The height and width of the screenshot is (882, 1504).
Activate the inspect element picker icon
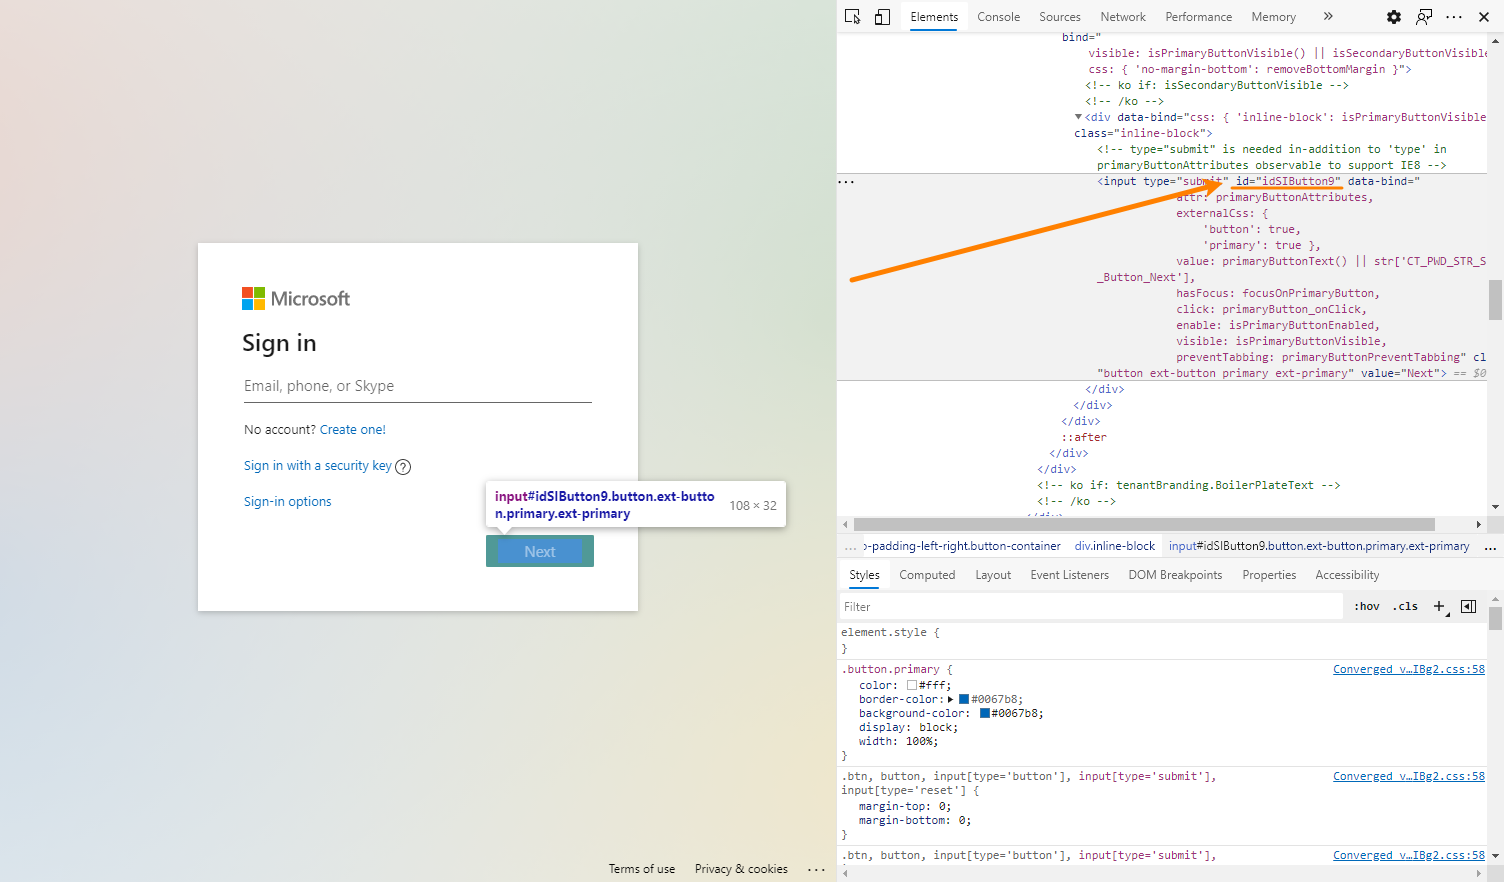pos(852,16)
